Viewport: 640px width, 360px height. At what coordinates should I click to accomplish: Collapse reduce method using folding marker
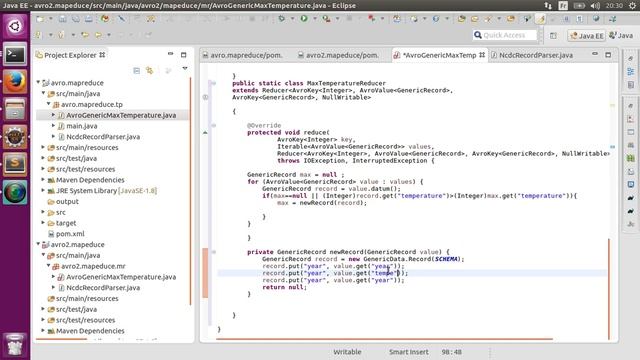pyautogui.click(x=213, y=125)
